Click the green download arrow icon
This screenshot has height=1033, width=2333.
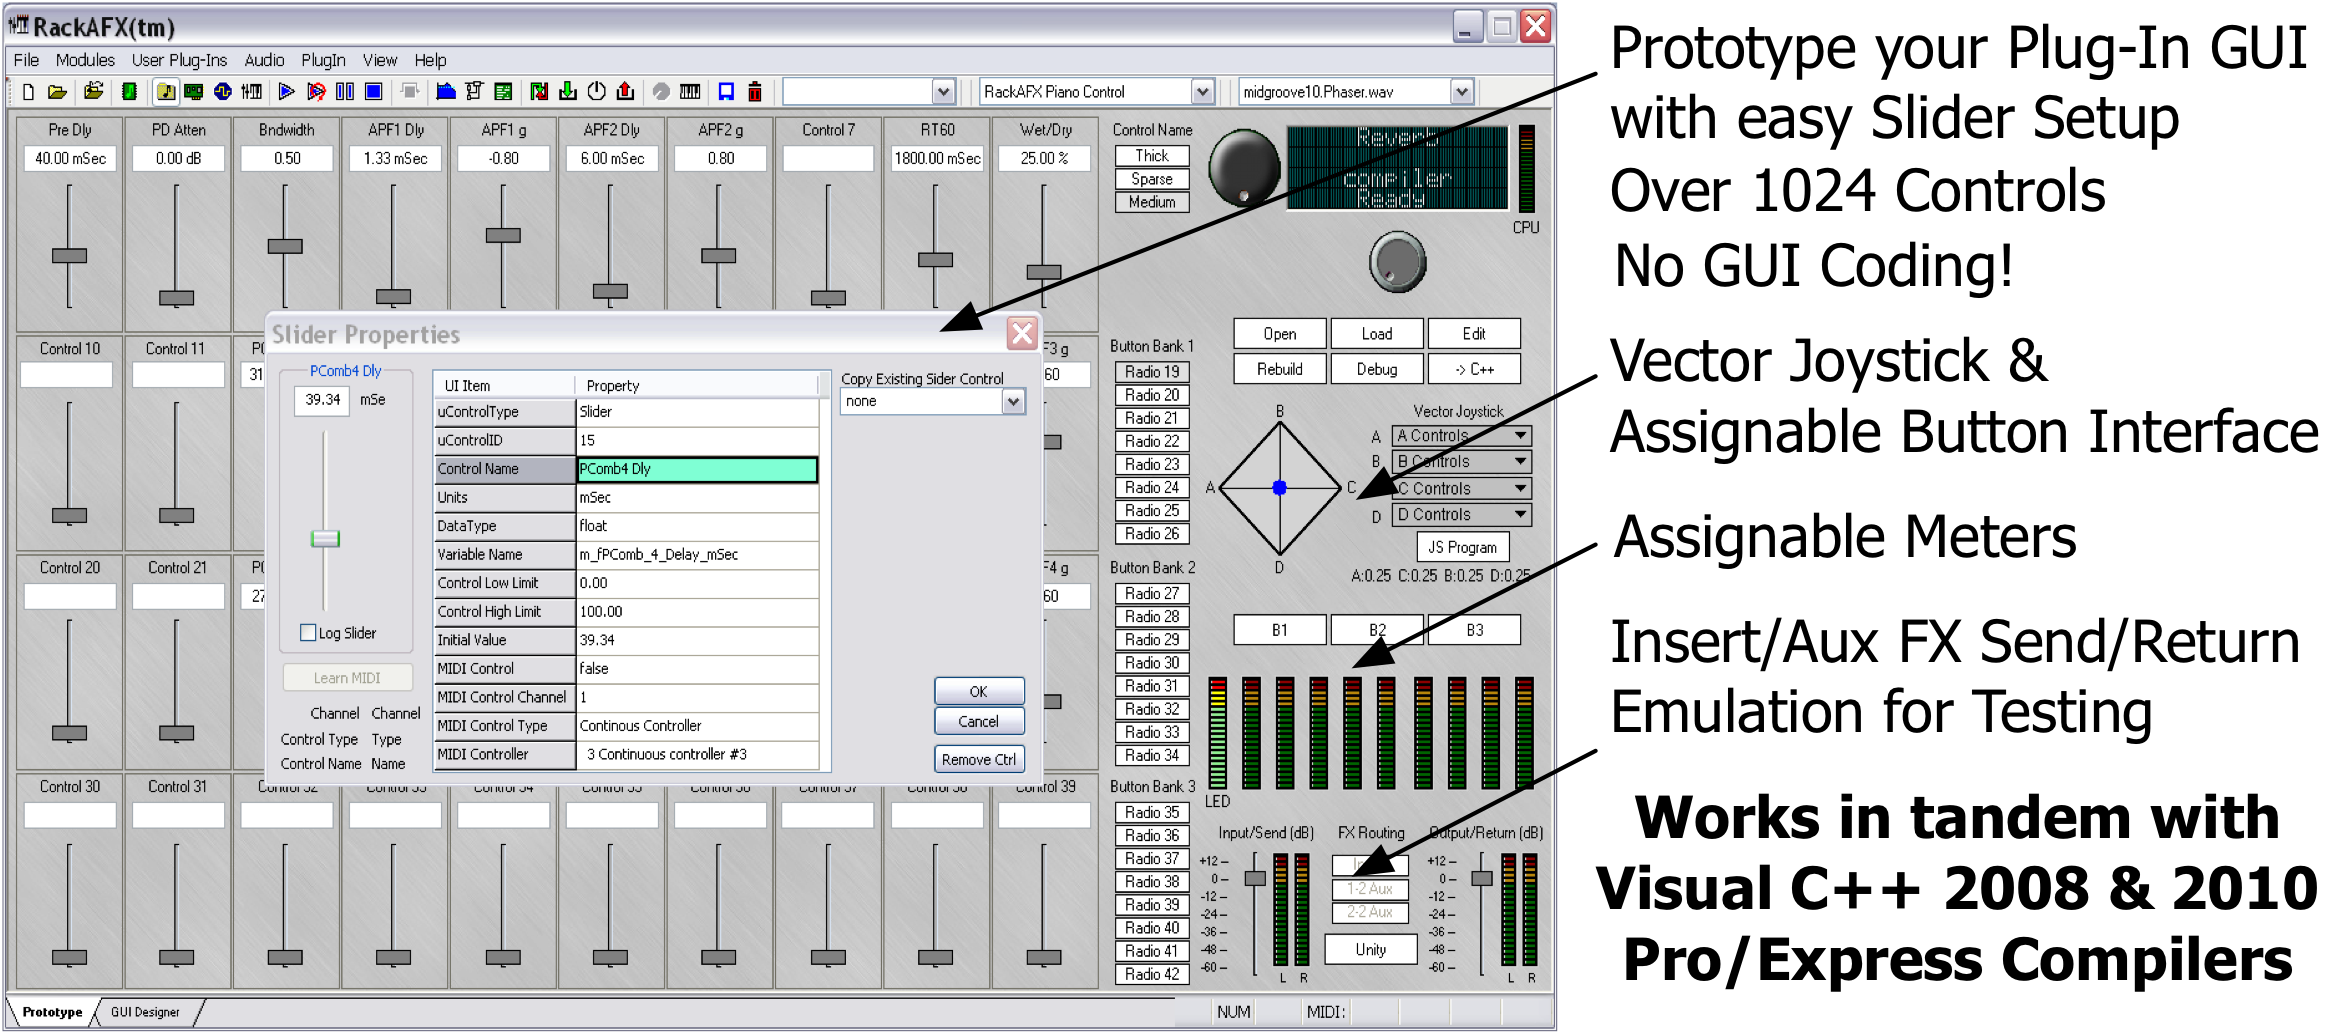[x=568, y=92]
